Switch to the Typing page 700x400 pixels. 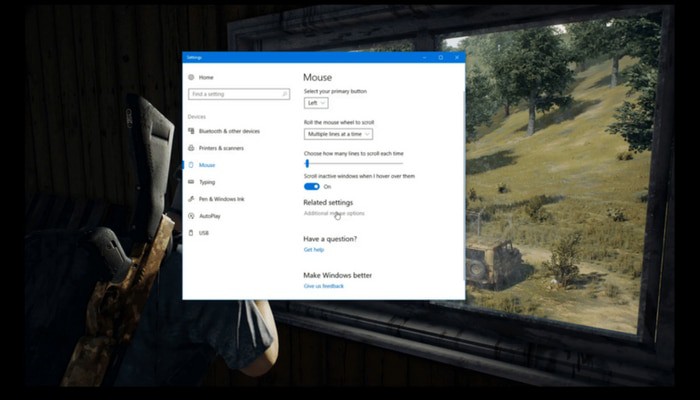coord(207,182)
